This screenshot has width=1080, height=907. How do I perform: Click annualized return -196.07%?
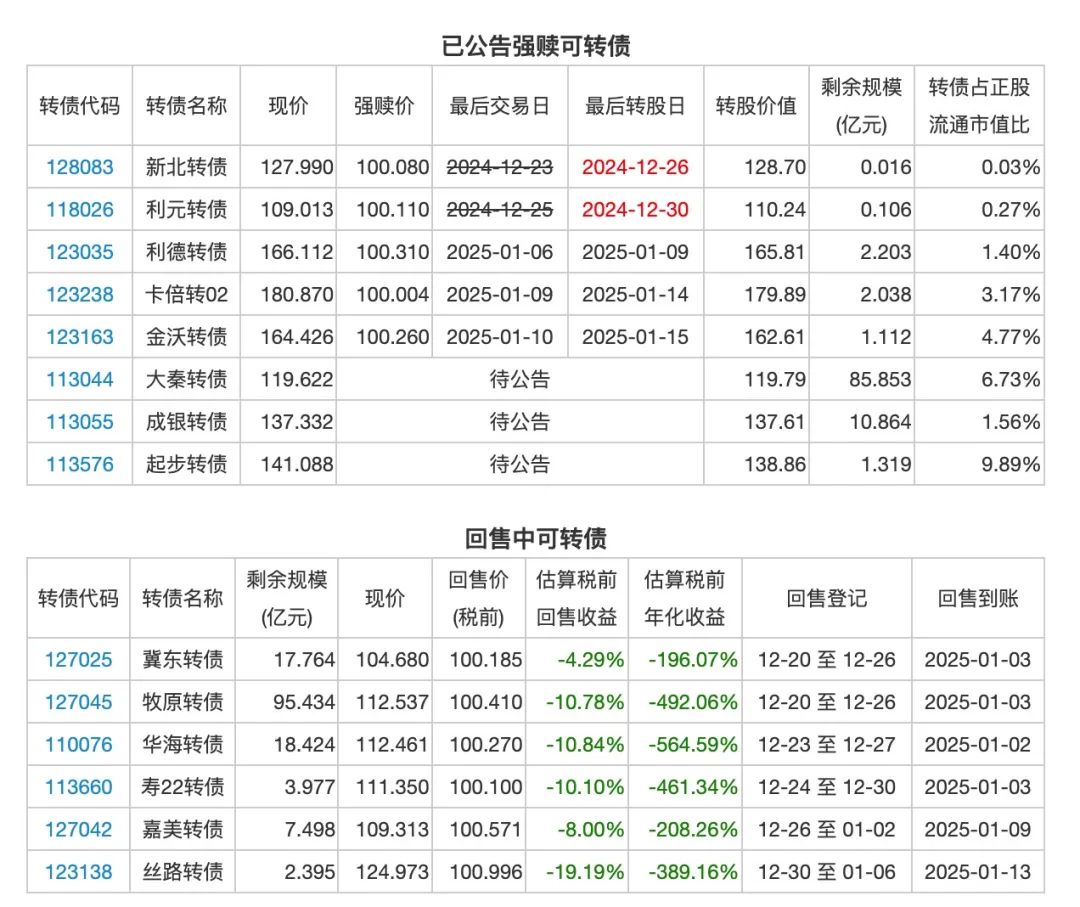[x=693, y=660]
